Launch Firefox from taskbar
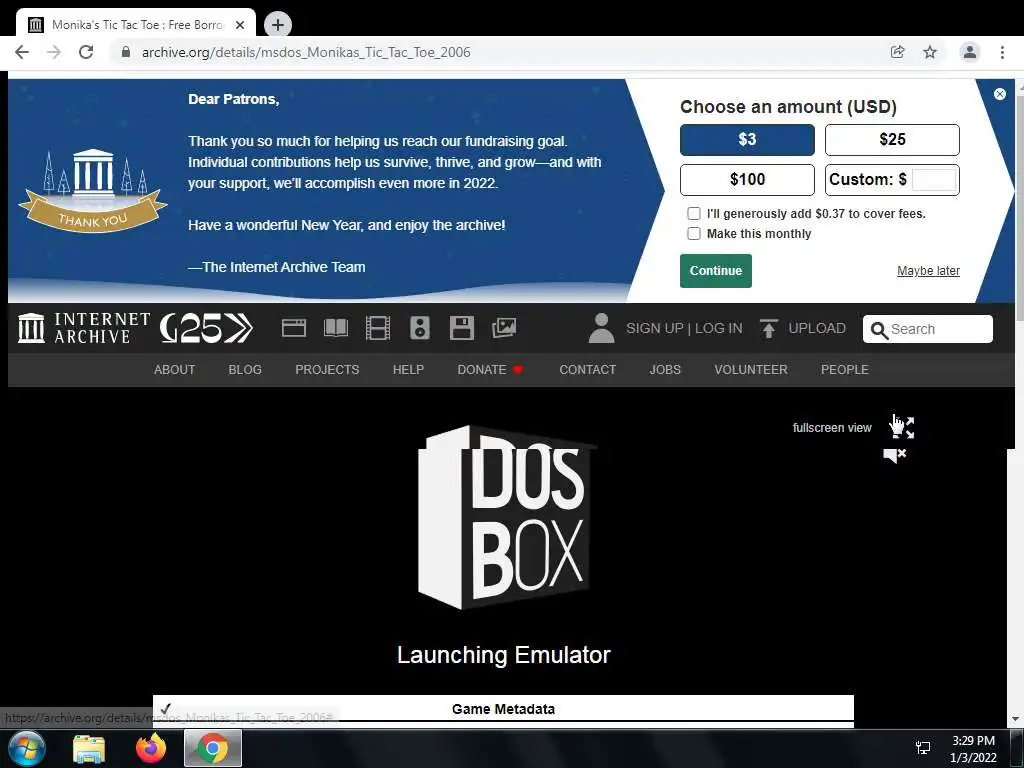Screen dimensions: 1024x768 pyautogui.click(x=151, y=748)
